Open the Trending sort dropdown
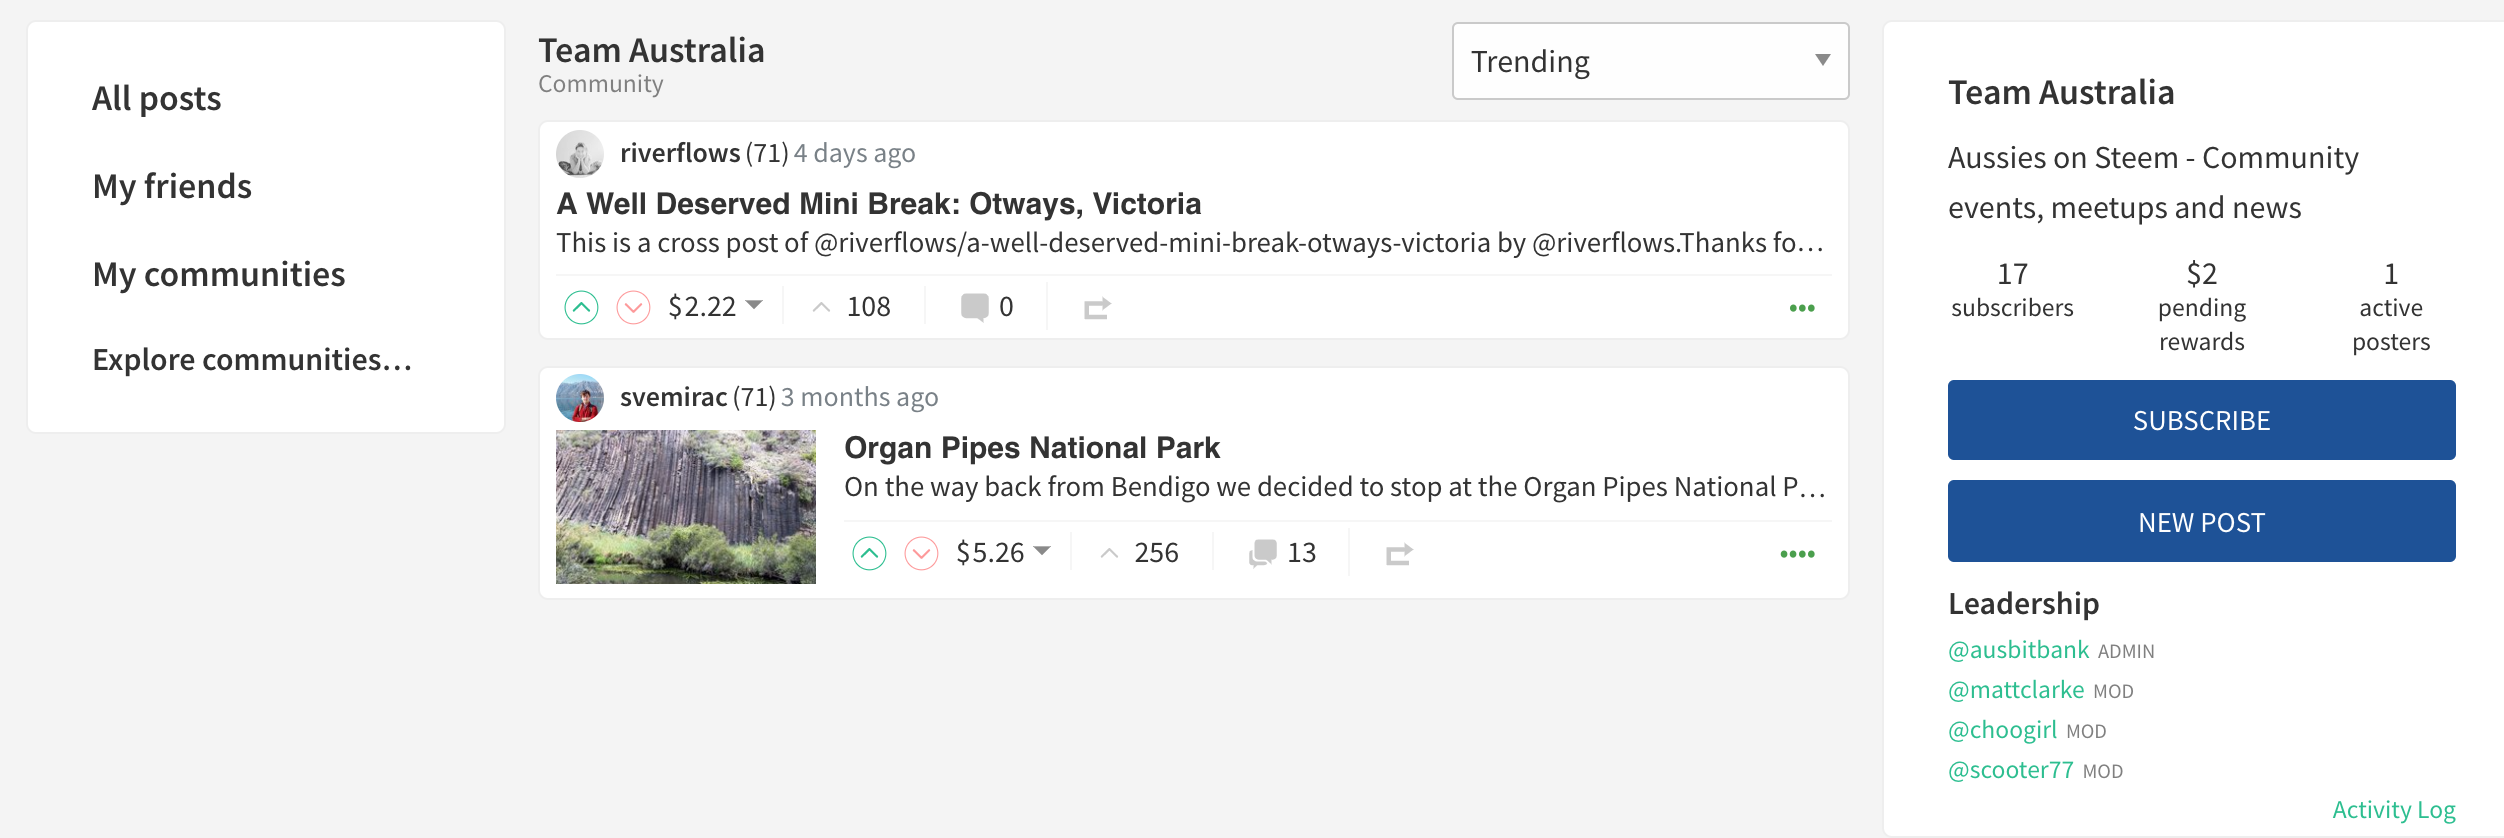 [x=1650, y=61]
